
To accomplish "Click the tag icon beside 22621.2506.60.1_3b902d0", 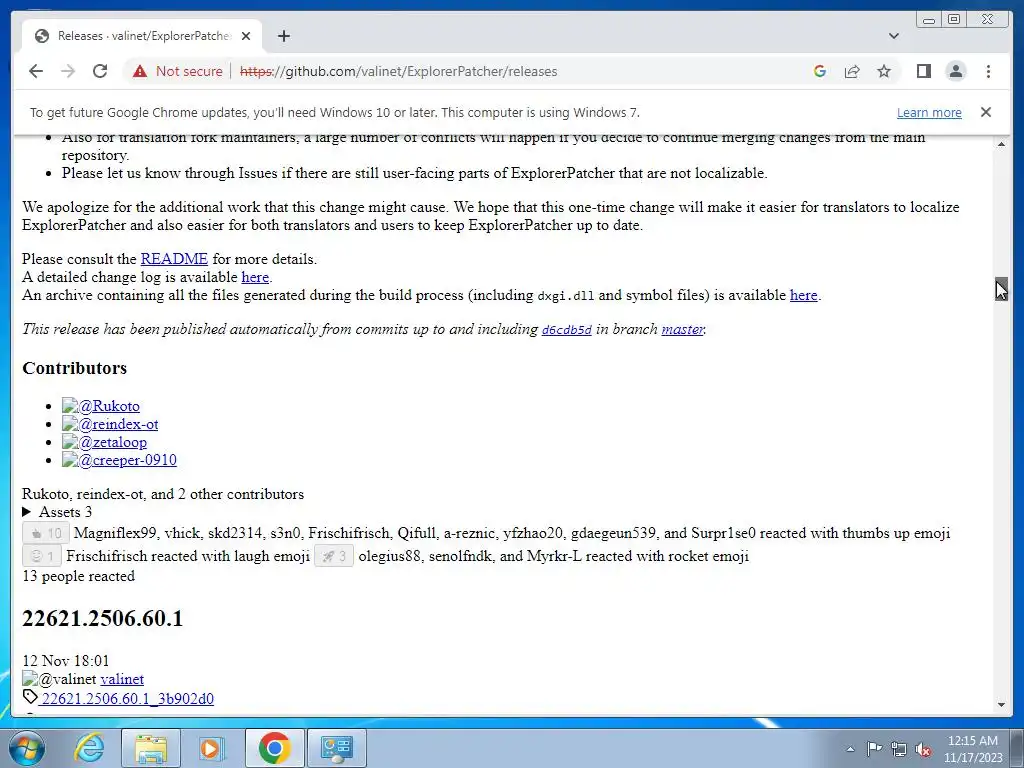I will point(30,698).
